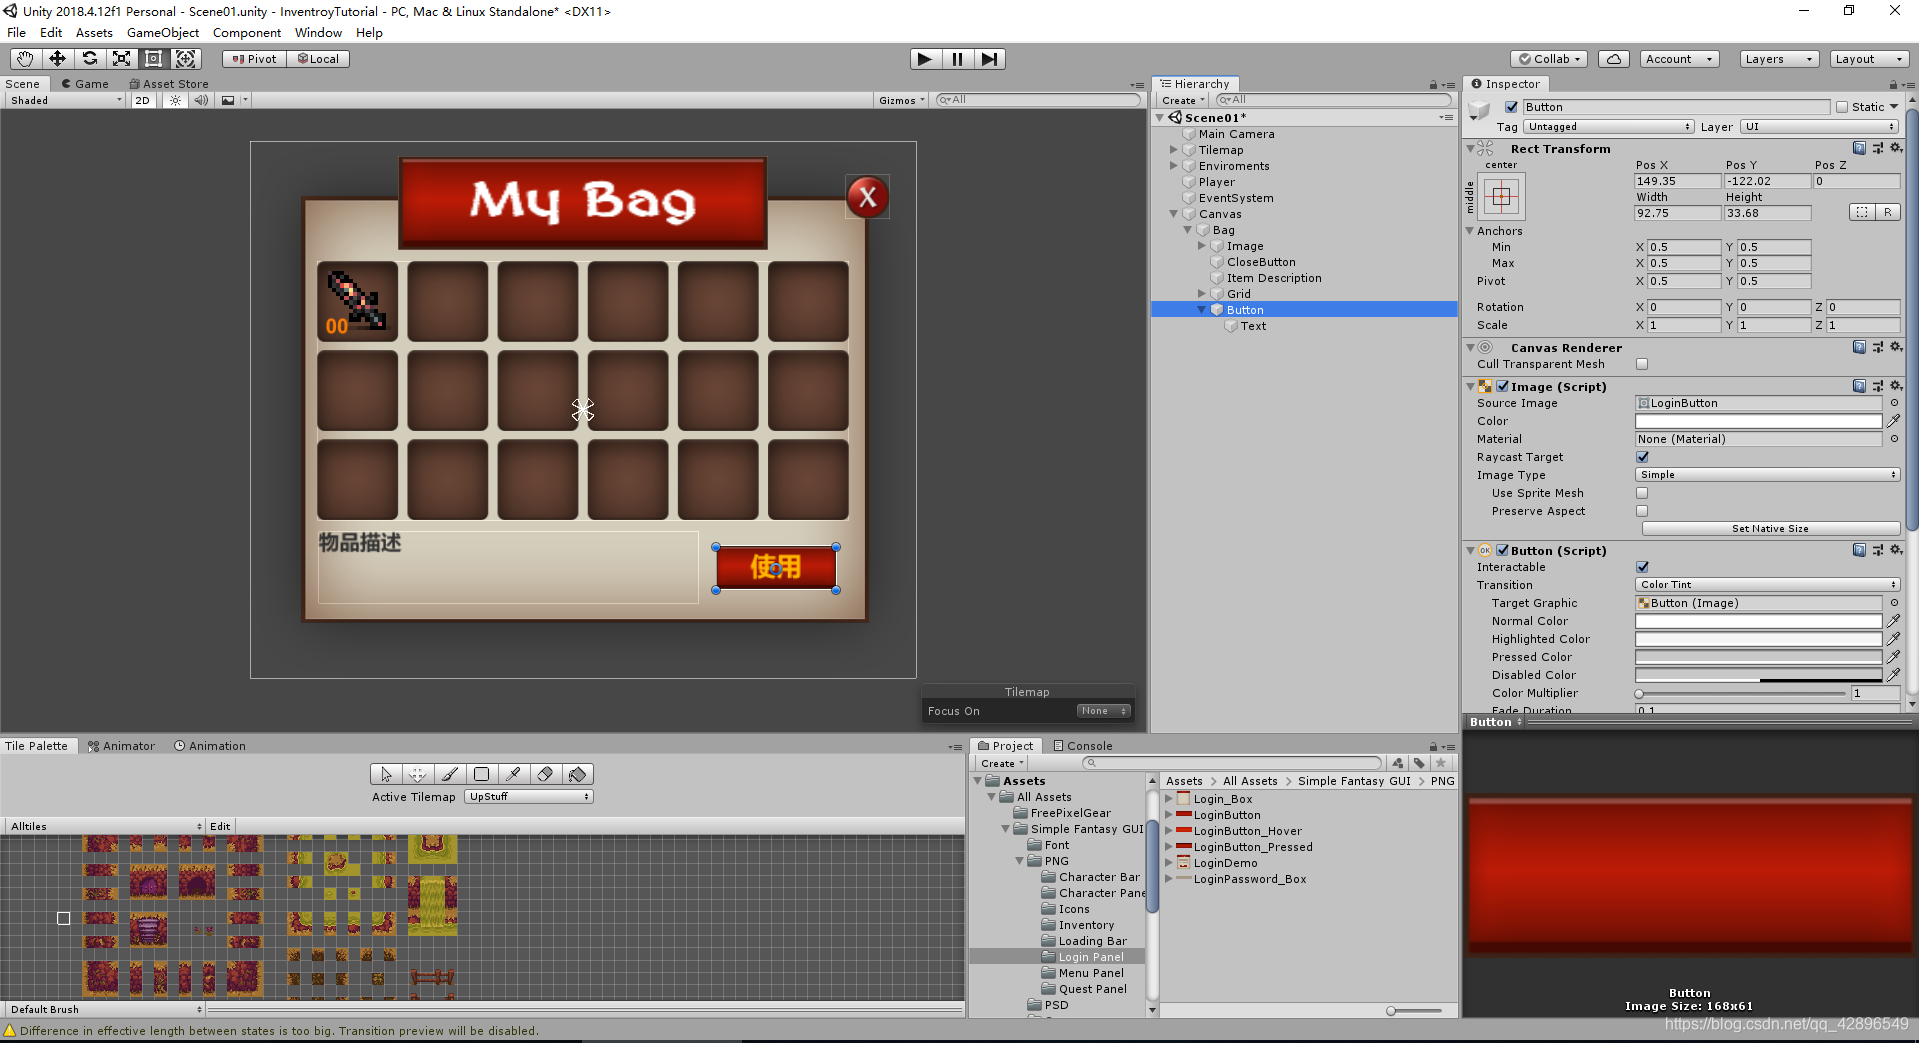The width and height of the screenshot is (1919, 1043).
Task: Select the Brush tool in Tile Palette
Action: coord(449,774)
